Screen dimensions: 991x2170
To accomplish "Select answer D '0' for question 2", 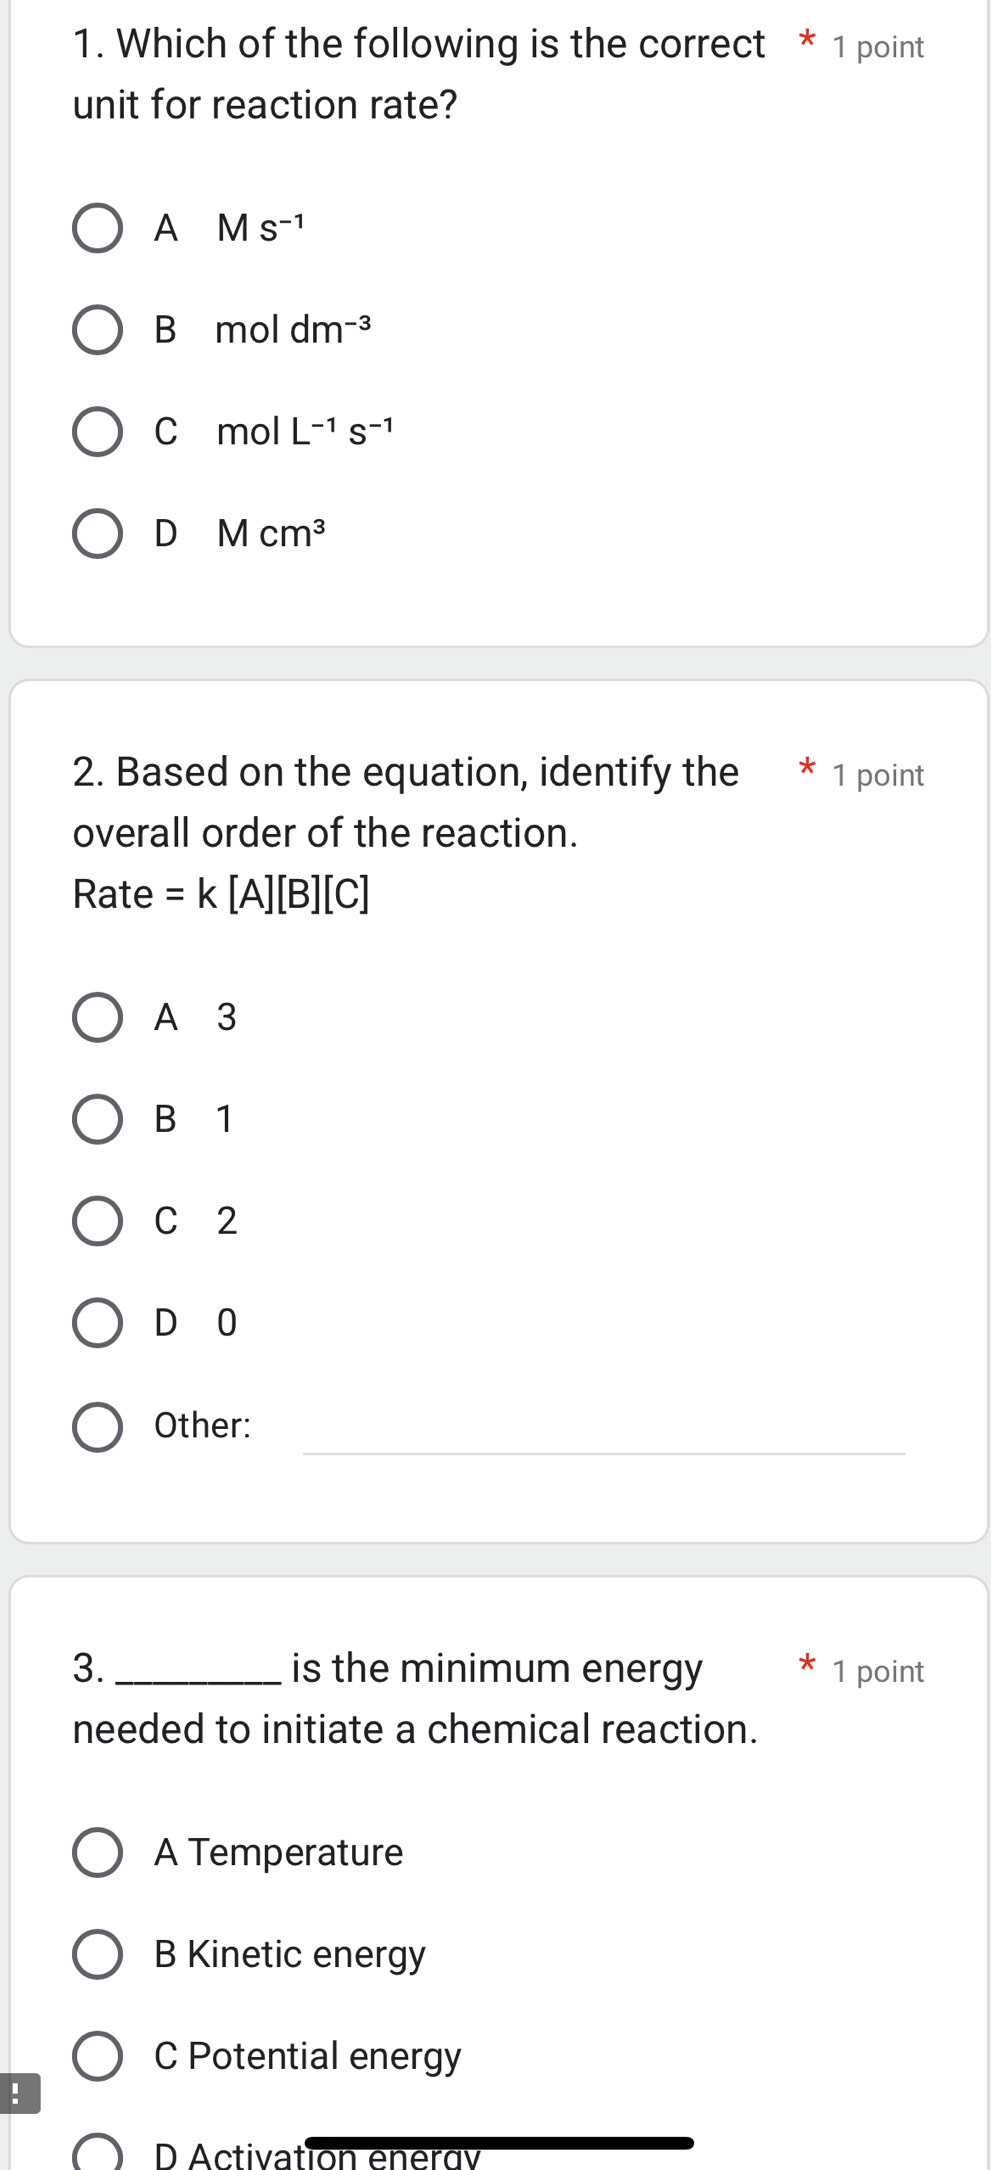I will coord(97,1322).
